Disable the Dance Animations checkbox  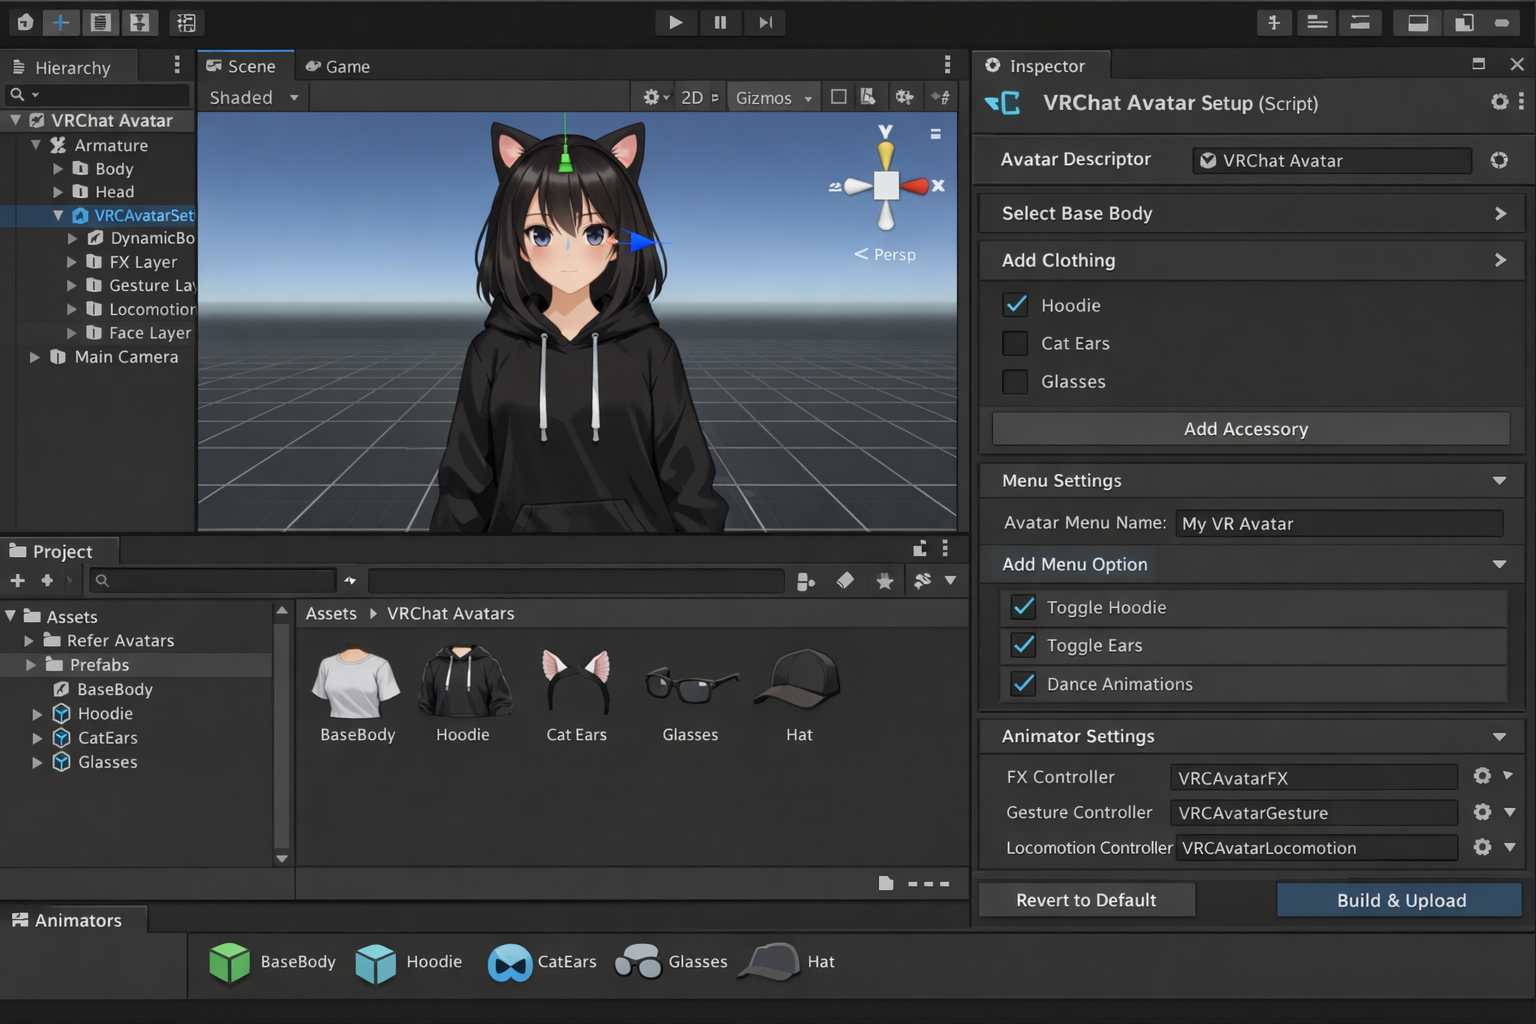(1023, 684)
